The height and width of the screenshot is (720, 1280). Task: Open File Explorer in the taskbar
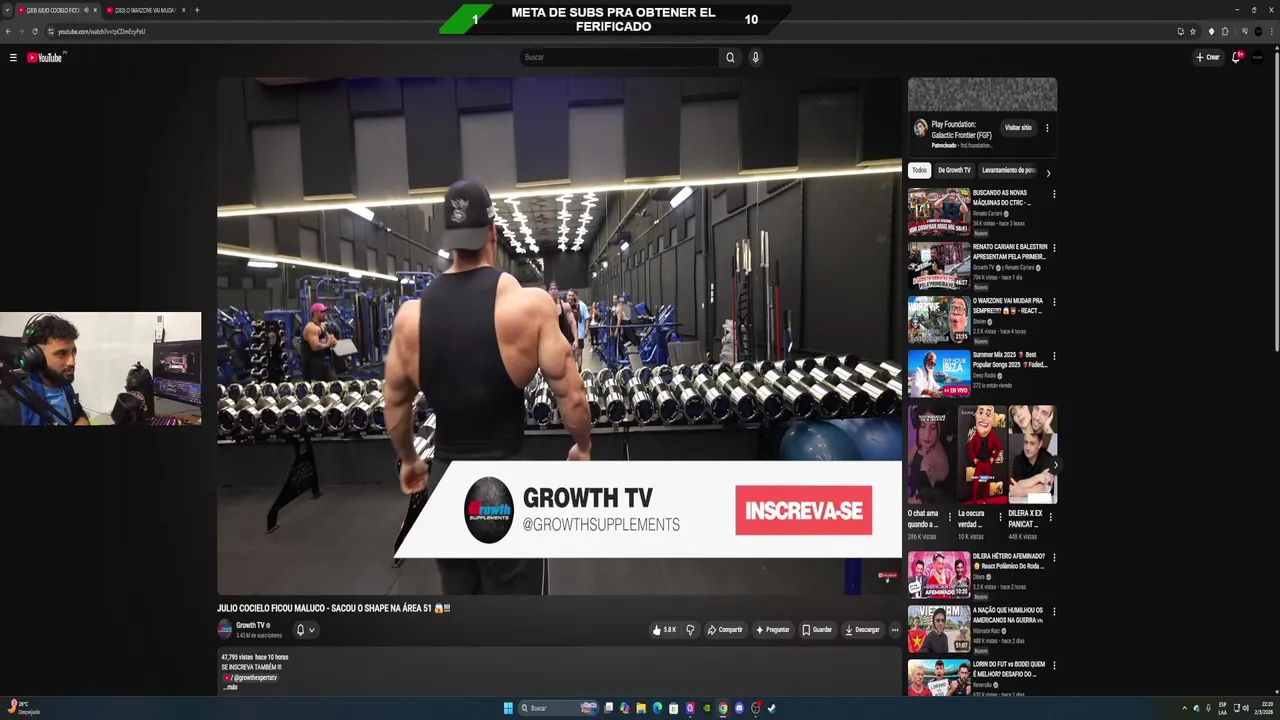pyautogui.click(x=641, y=708)
